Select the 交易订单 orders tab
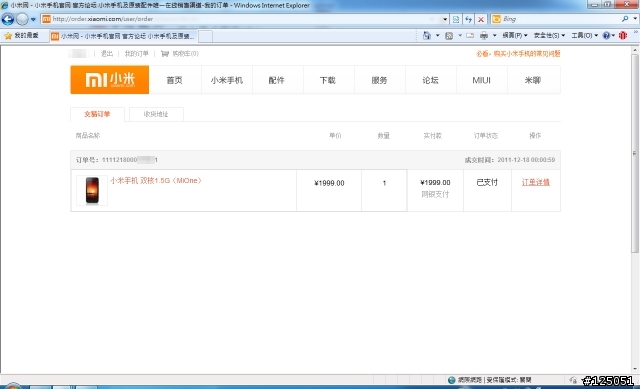640x389 pixels. tap(97, 114)
